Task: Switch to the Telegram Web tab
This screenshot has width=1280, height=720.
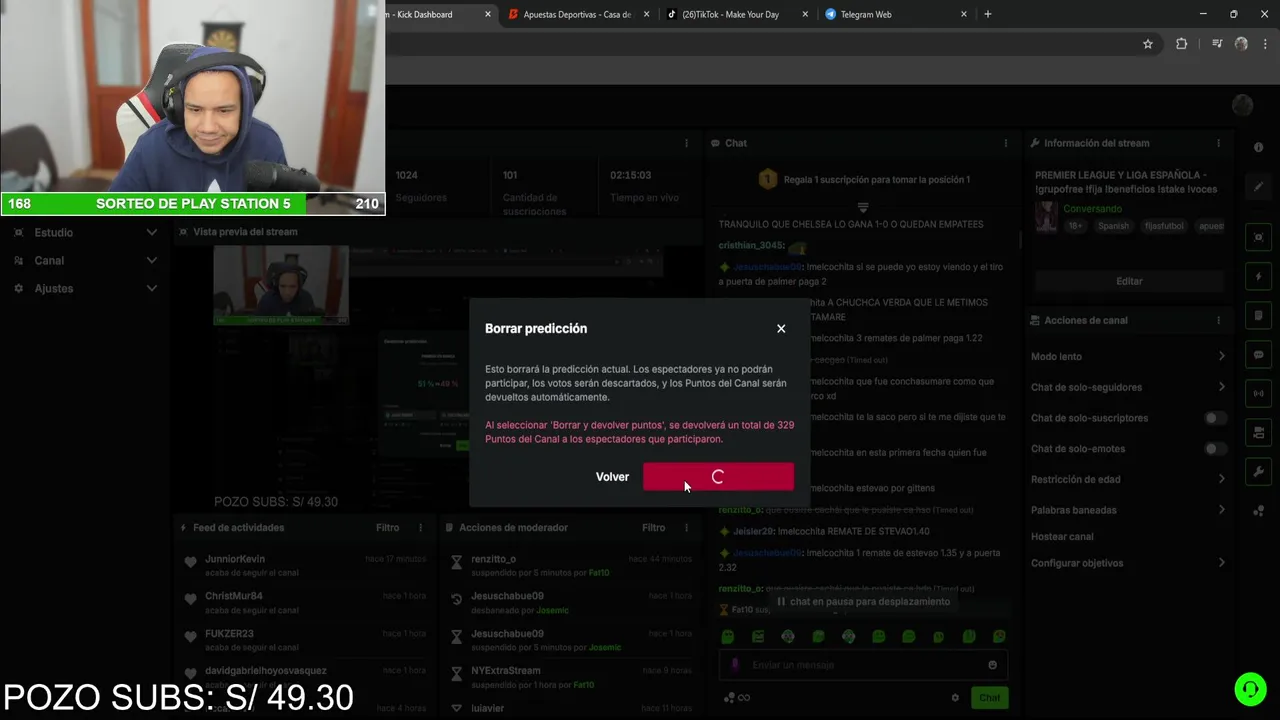Action: (895, 14)
